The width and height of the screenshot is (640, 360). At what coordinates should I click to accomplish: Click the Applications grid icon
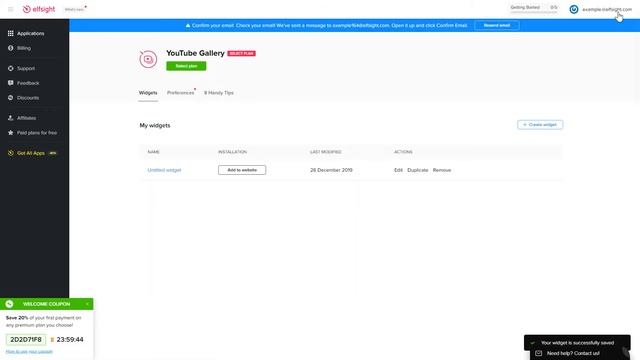(x=11, y=33)
